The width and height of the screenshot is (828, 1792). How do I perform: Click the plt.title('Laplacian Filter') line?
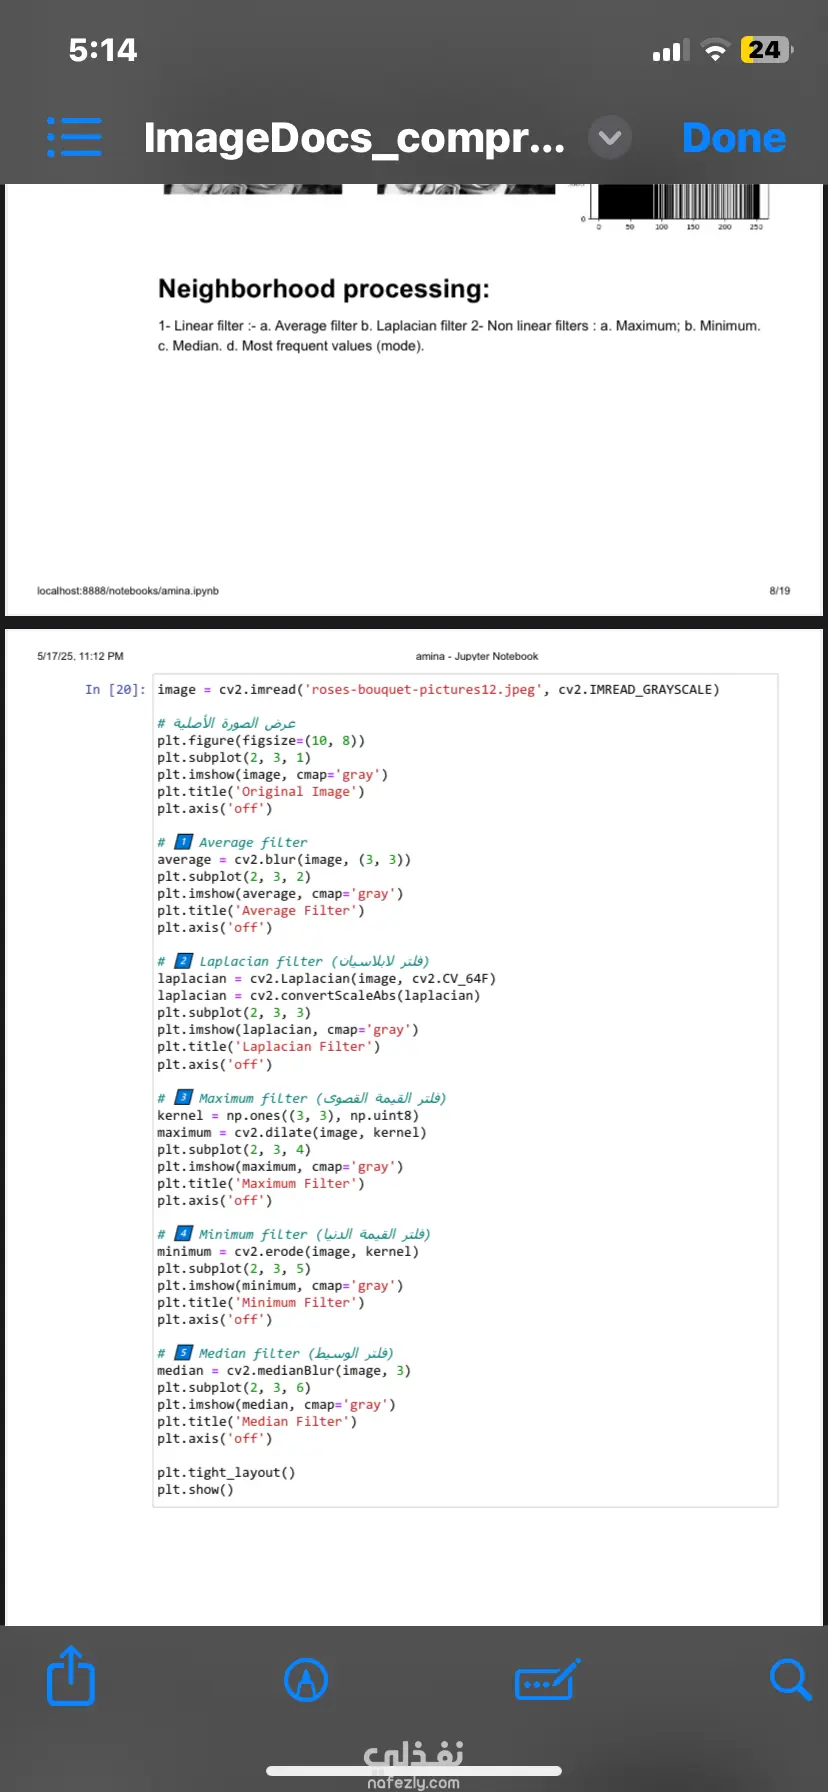(x=268, y=1047)
